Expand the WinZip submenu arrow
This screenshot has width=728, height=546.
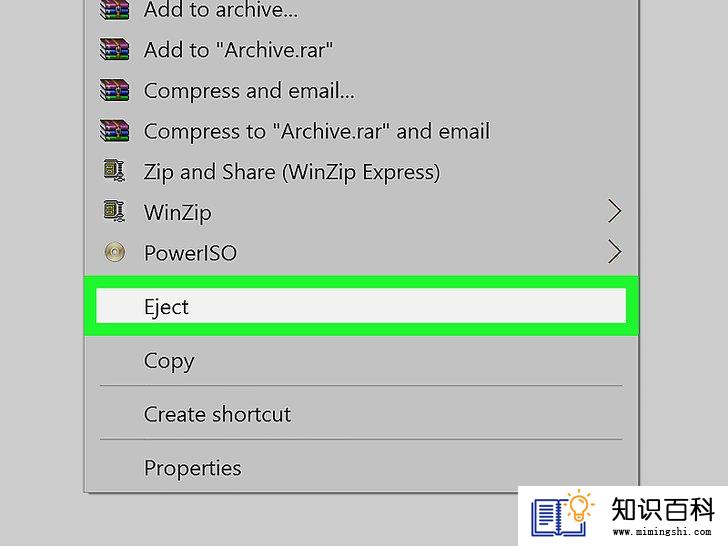pyautogui.click(x=614, y=211)
